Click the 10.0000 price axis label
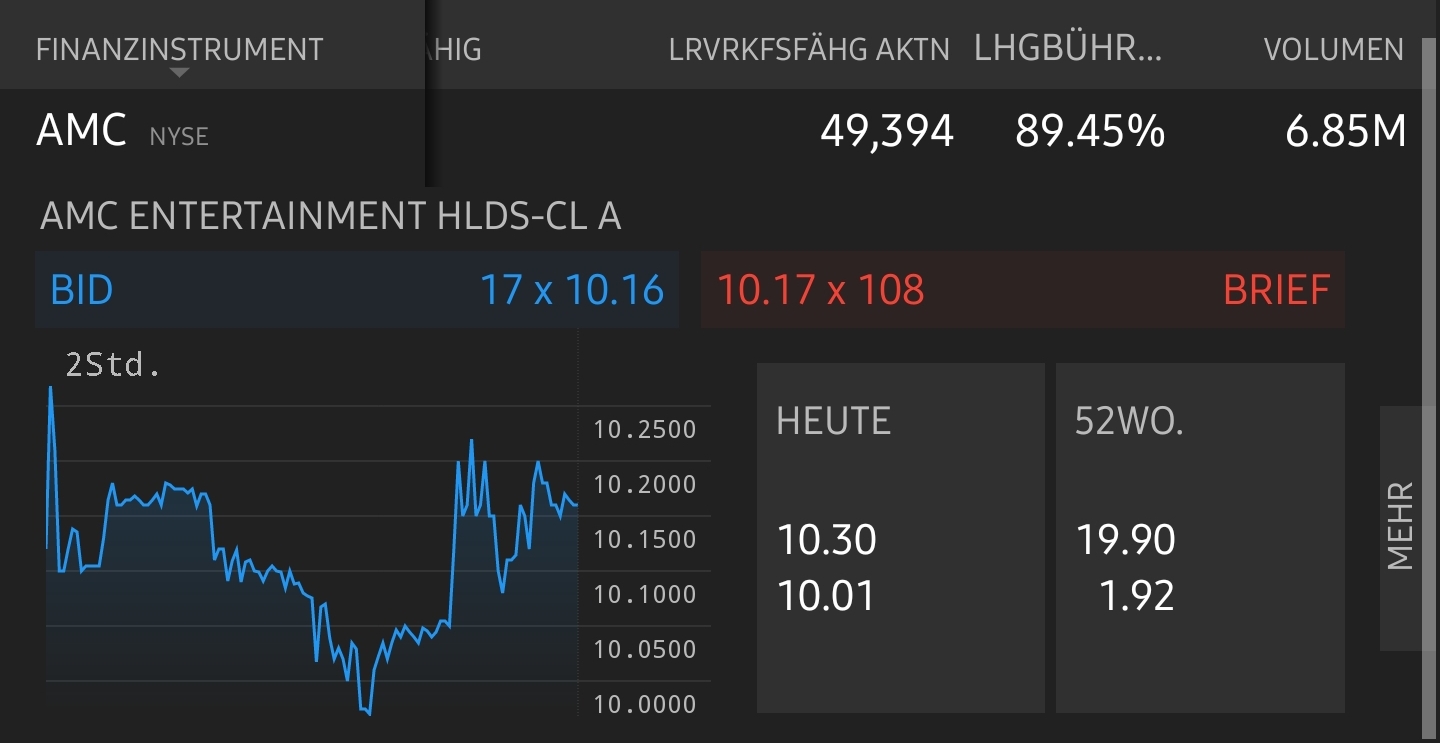Image resolution: width=1440 pixels, height=743 pixels. 645,705
